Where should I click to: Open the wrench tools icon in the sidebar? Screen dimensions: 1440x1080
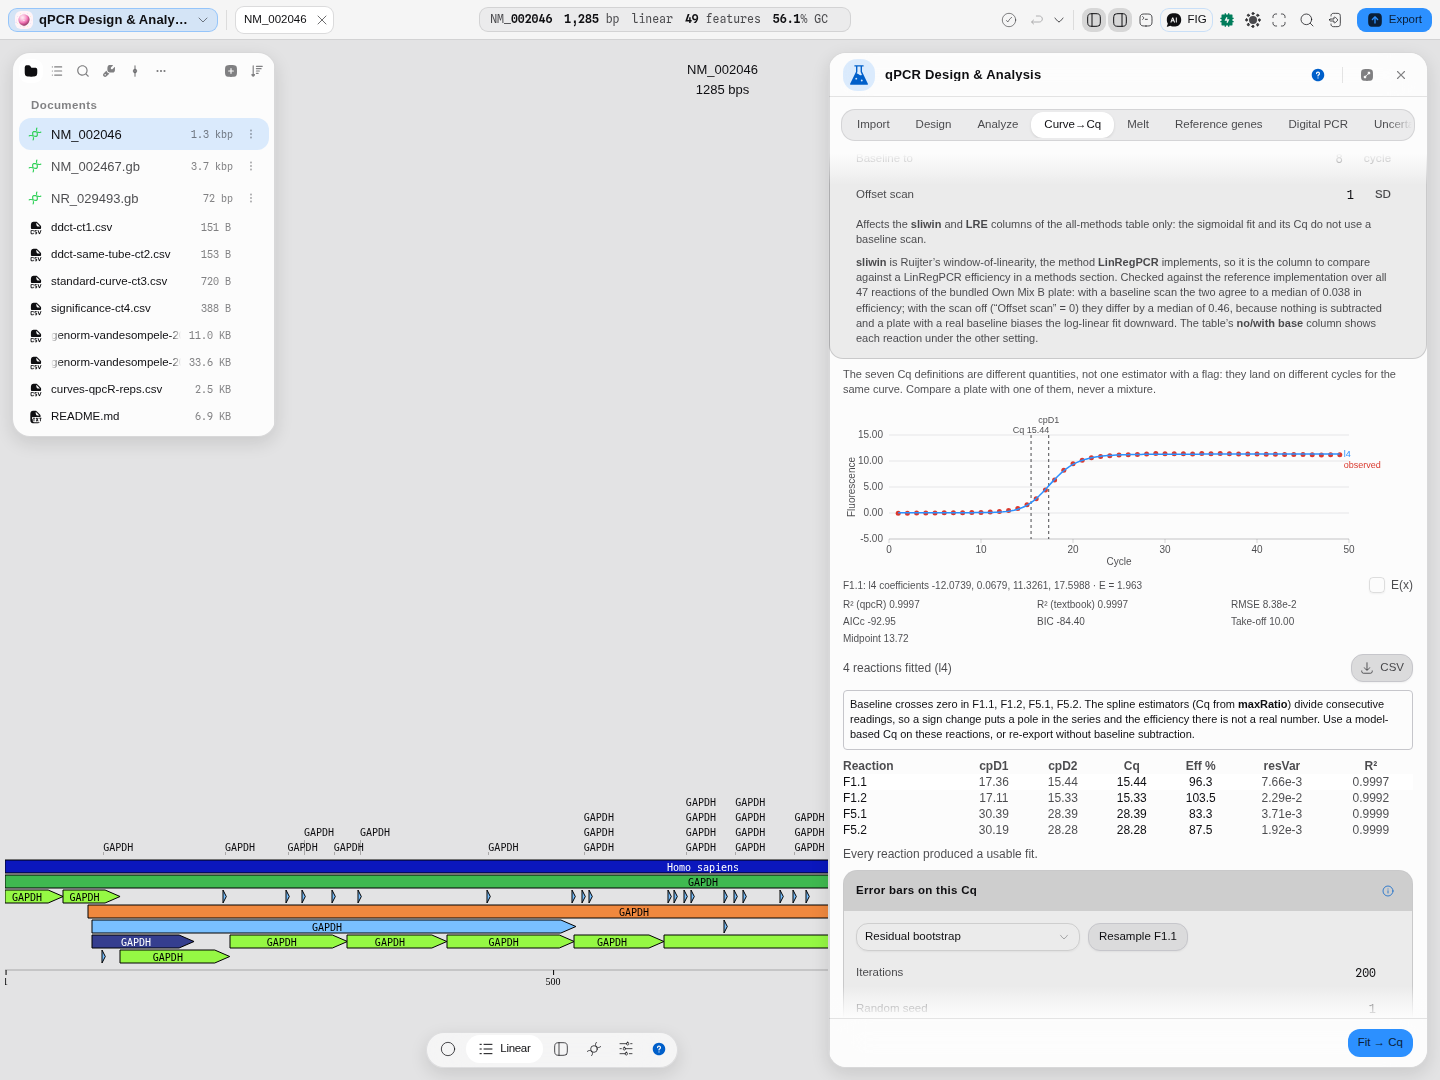click(x=109, y=71)
